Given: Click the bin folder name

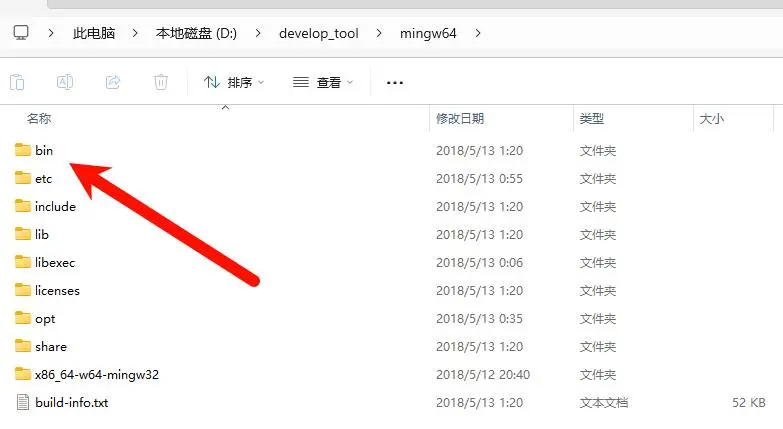Looking at the screenshot, I should coord(44,150).
